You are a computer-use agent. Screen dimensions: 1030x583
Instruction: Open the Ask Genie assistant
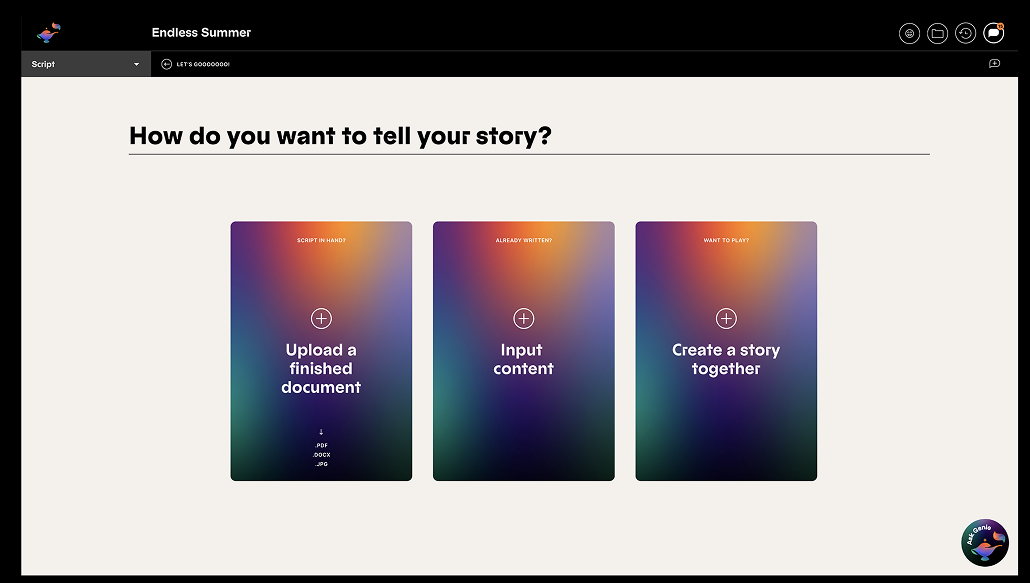(x=984, y=543)
